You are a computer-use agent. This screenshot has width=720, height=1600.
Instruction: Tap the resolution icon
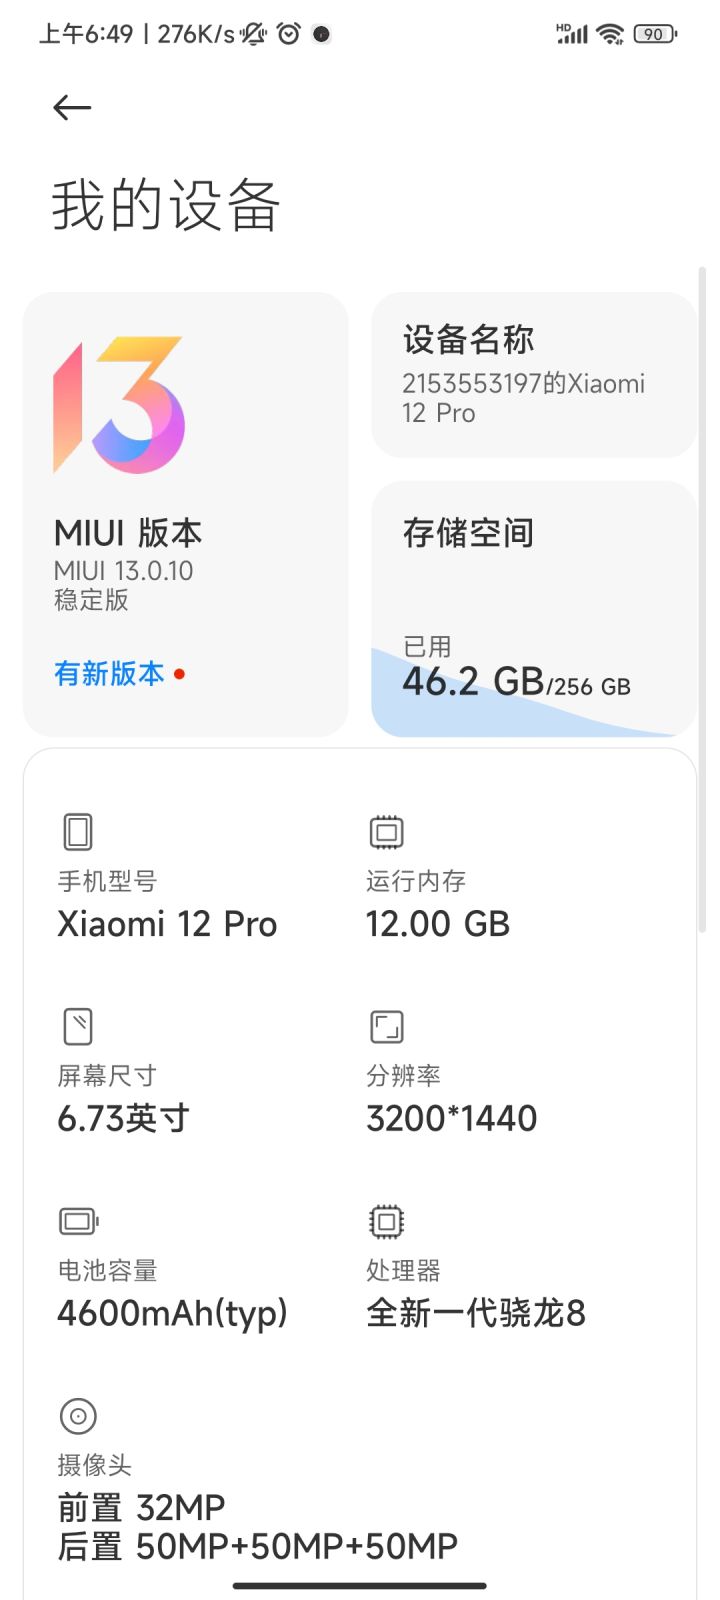(x=386, y=1027)
